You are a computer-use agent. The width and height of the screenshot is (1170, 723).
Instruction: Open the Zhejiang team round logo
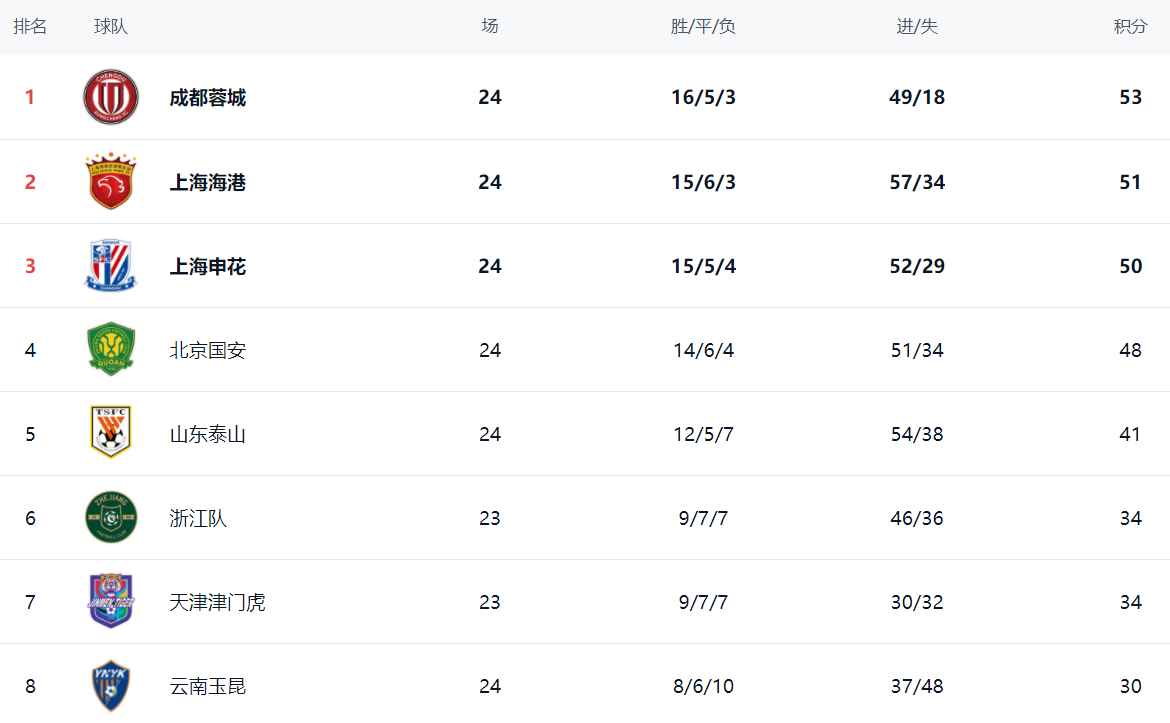coord(110,518)
